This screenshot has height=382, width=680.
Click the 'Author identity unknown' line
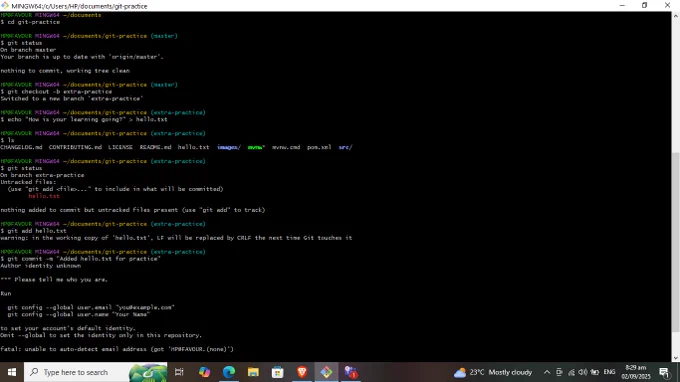coord(40,266)
